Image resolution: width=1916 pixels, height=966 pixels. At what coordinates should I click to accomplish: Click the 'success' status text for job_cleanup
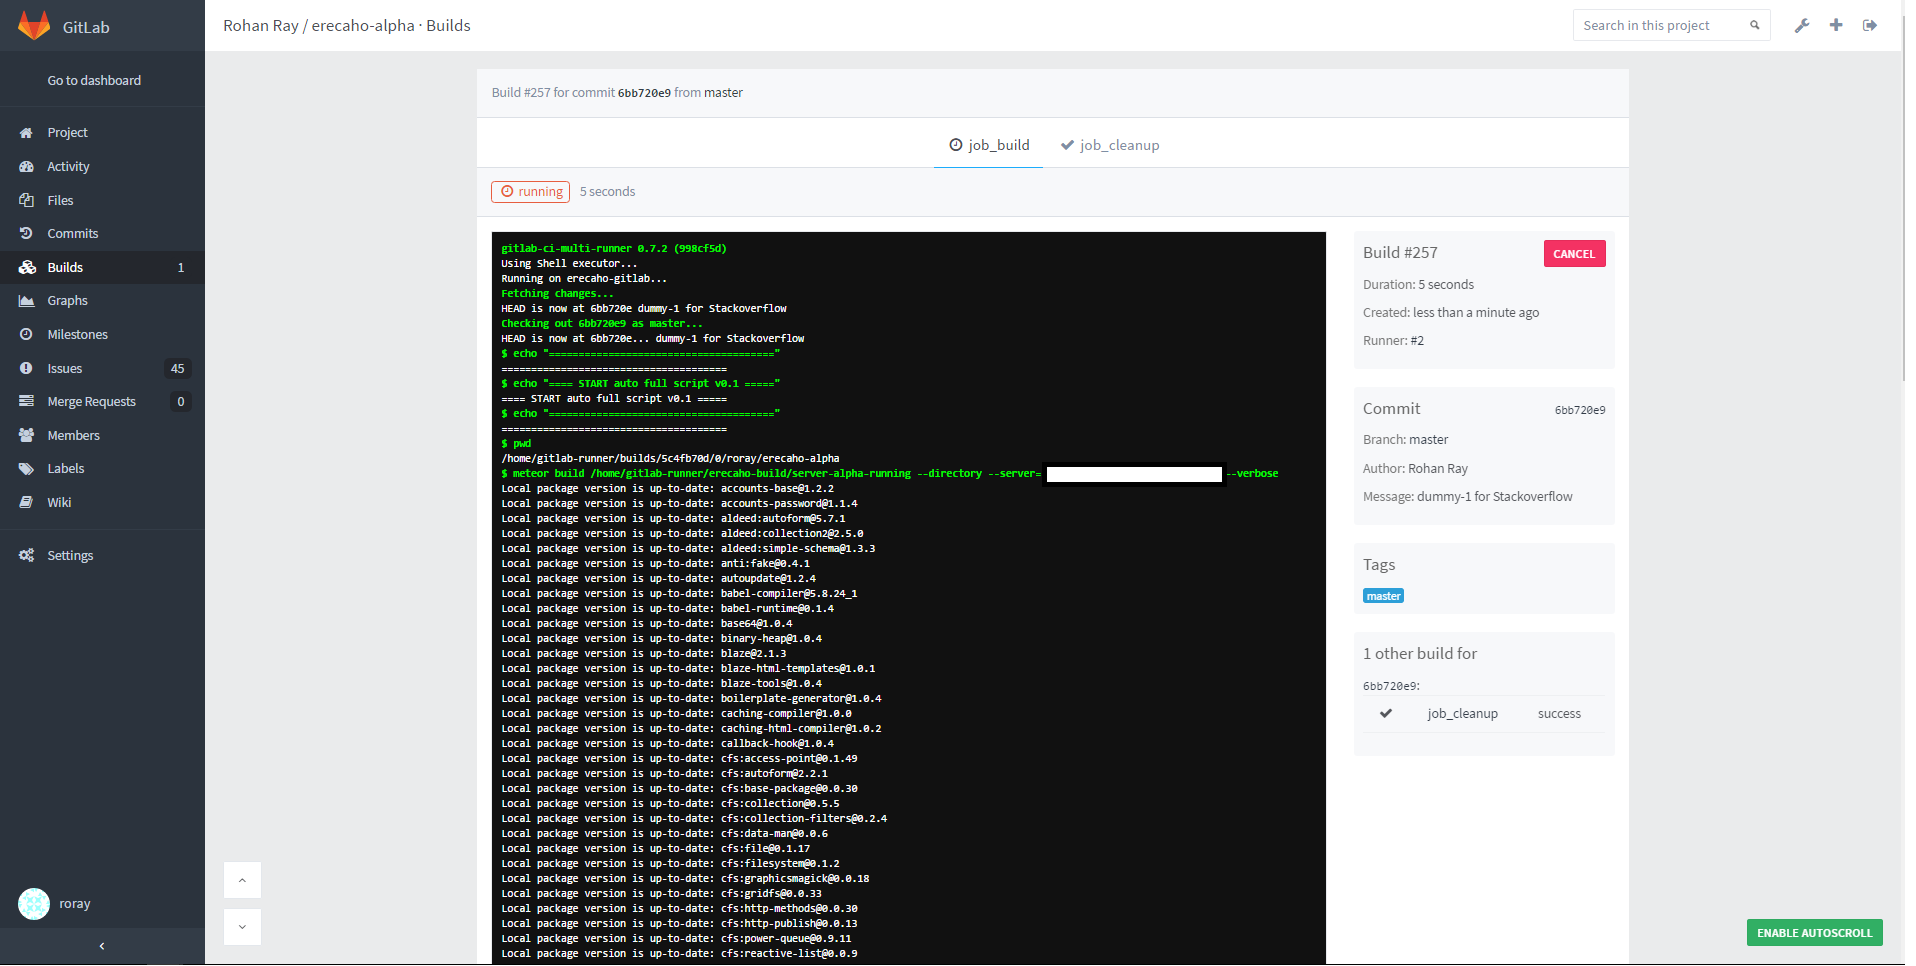(1559, 714)
